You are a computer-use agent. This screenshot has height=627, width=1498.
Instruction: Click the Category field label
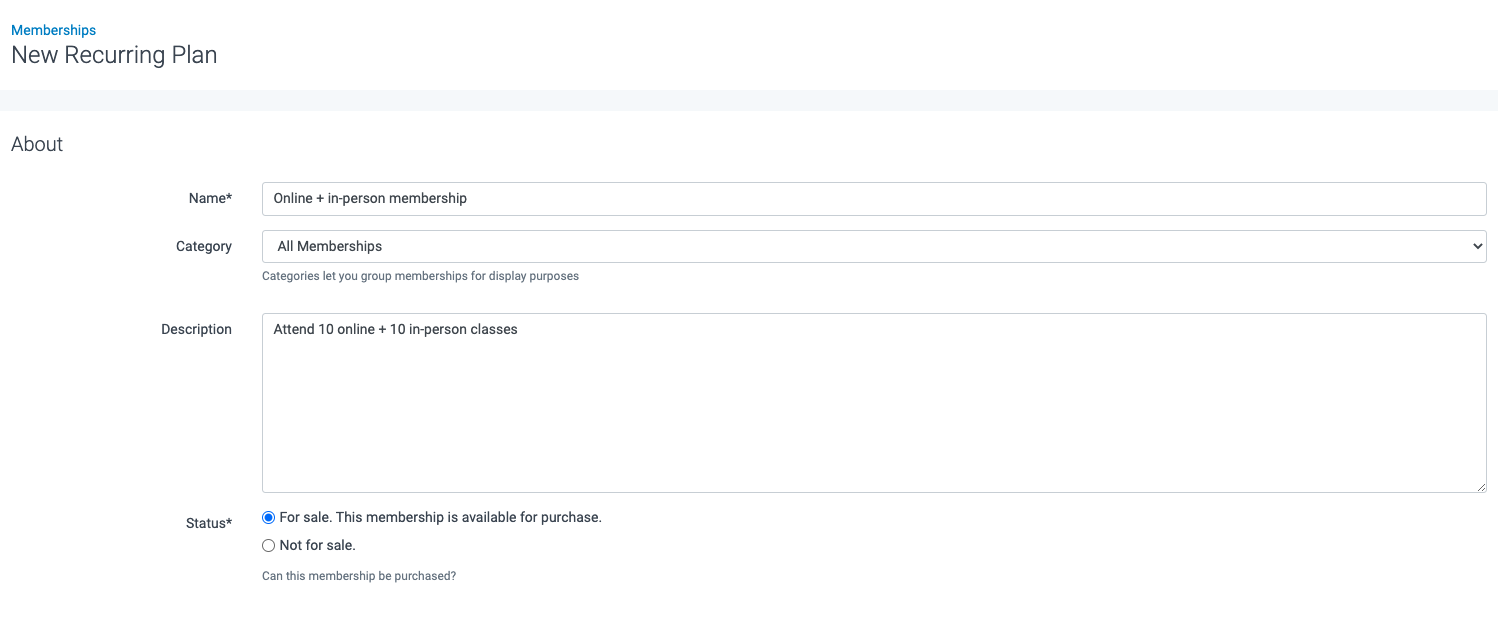pyautogui.click(x=204, y=246)
